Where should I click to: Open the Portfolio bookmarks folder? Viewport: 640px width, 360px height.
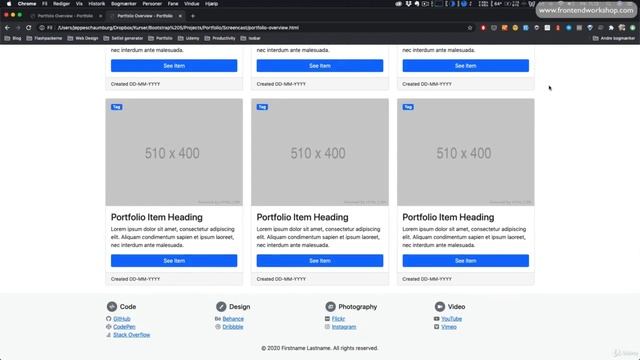160,38
